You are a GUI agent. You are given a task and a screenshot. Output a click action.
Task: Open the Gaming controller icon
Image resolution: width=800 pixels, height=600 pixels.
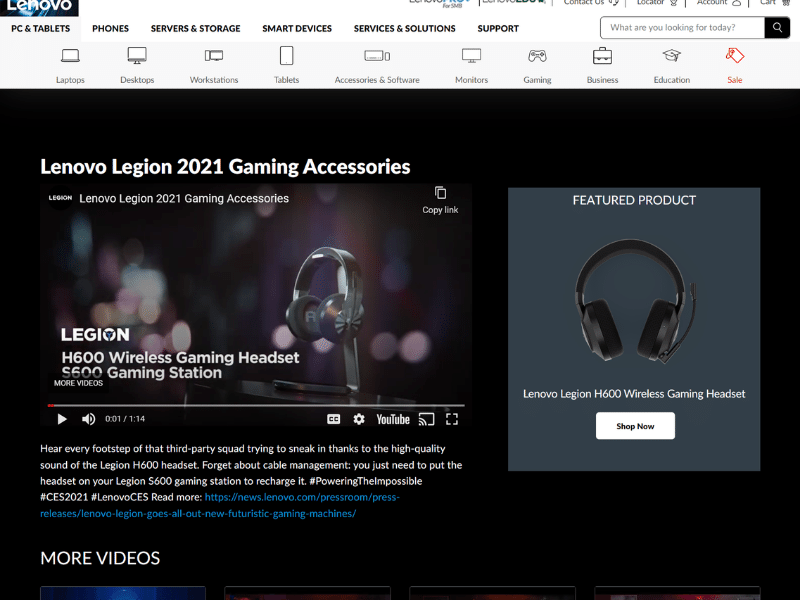click(x=537, y=56)
